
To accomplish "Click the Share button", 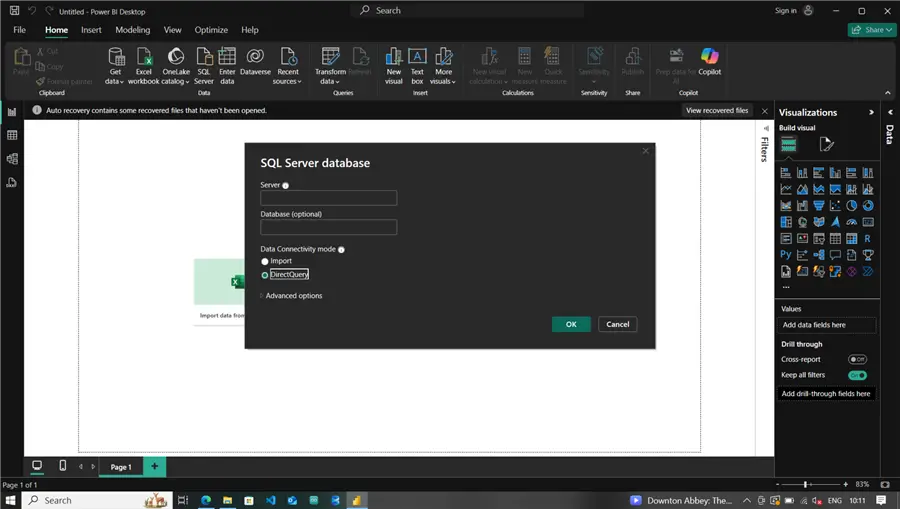I will pos(872,30).
